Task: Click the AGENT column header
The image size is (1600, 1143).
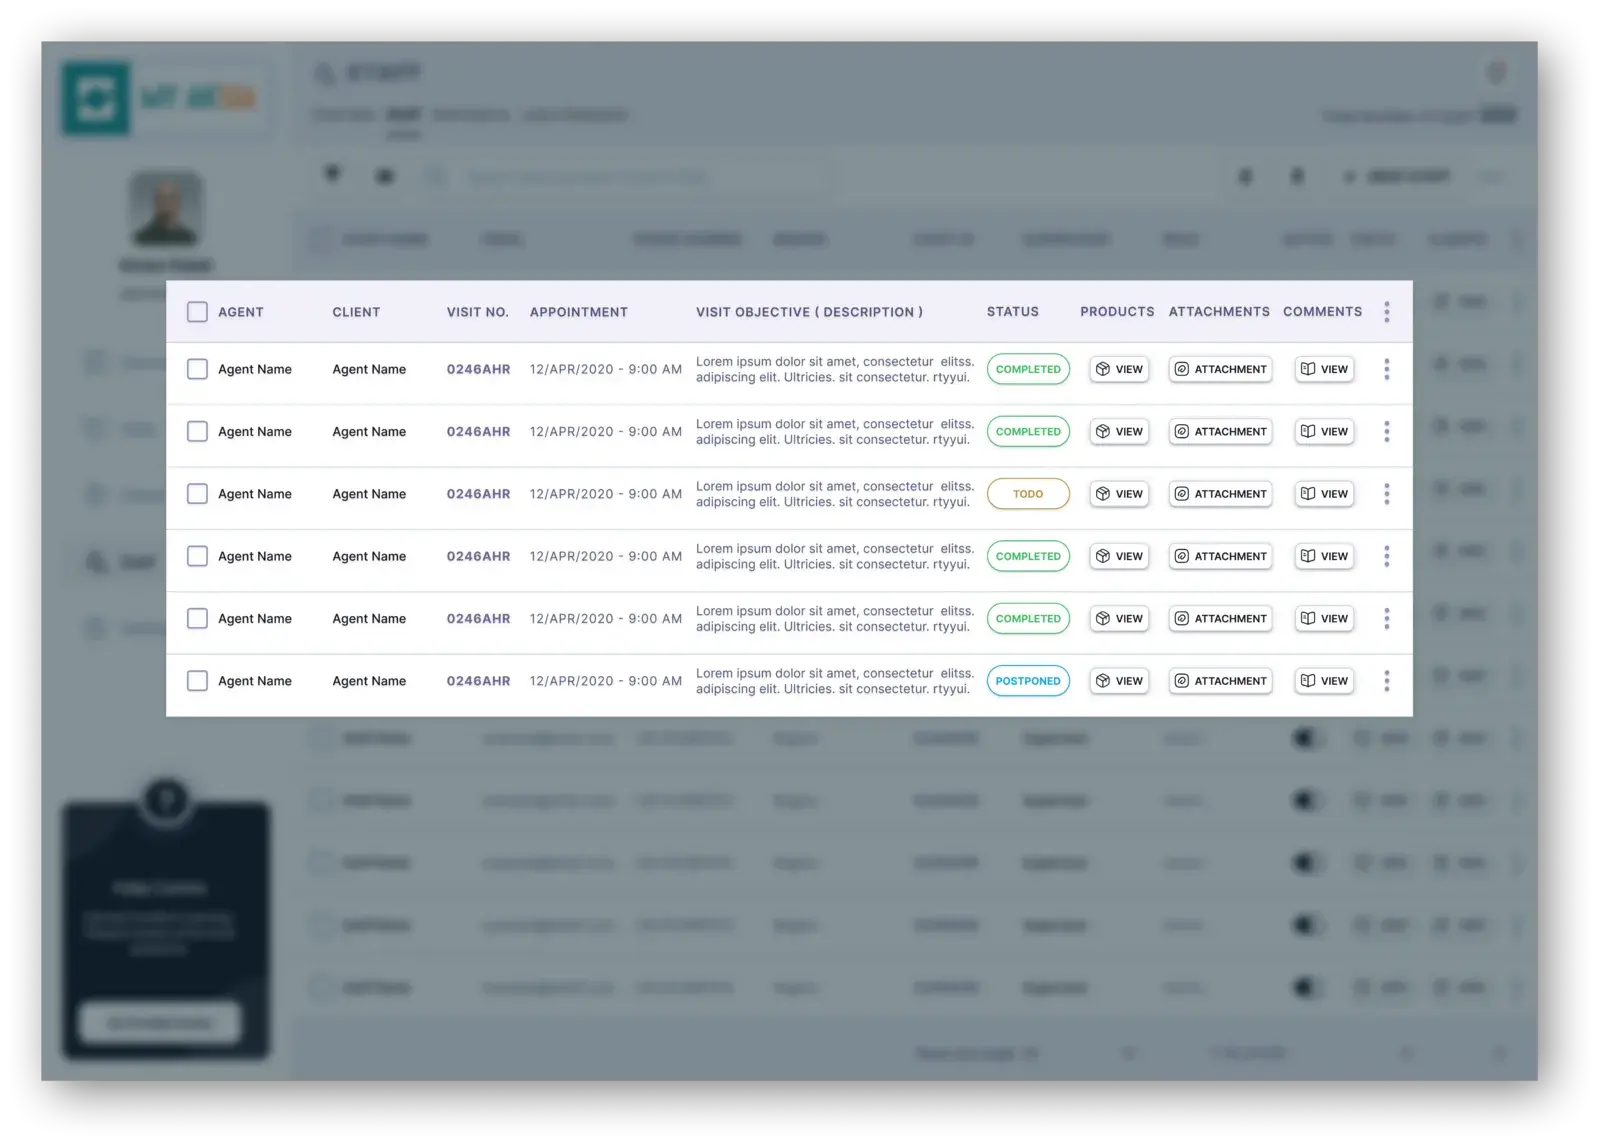Action: coord(241,312)
